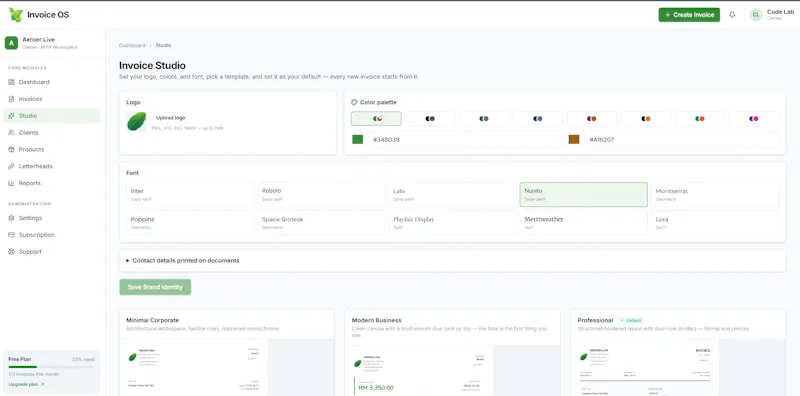
Task: Choose the Lora font
Action: pyautogui.click(x=715, y=222)
